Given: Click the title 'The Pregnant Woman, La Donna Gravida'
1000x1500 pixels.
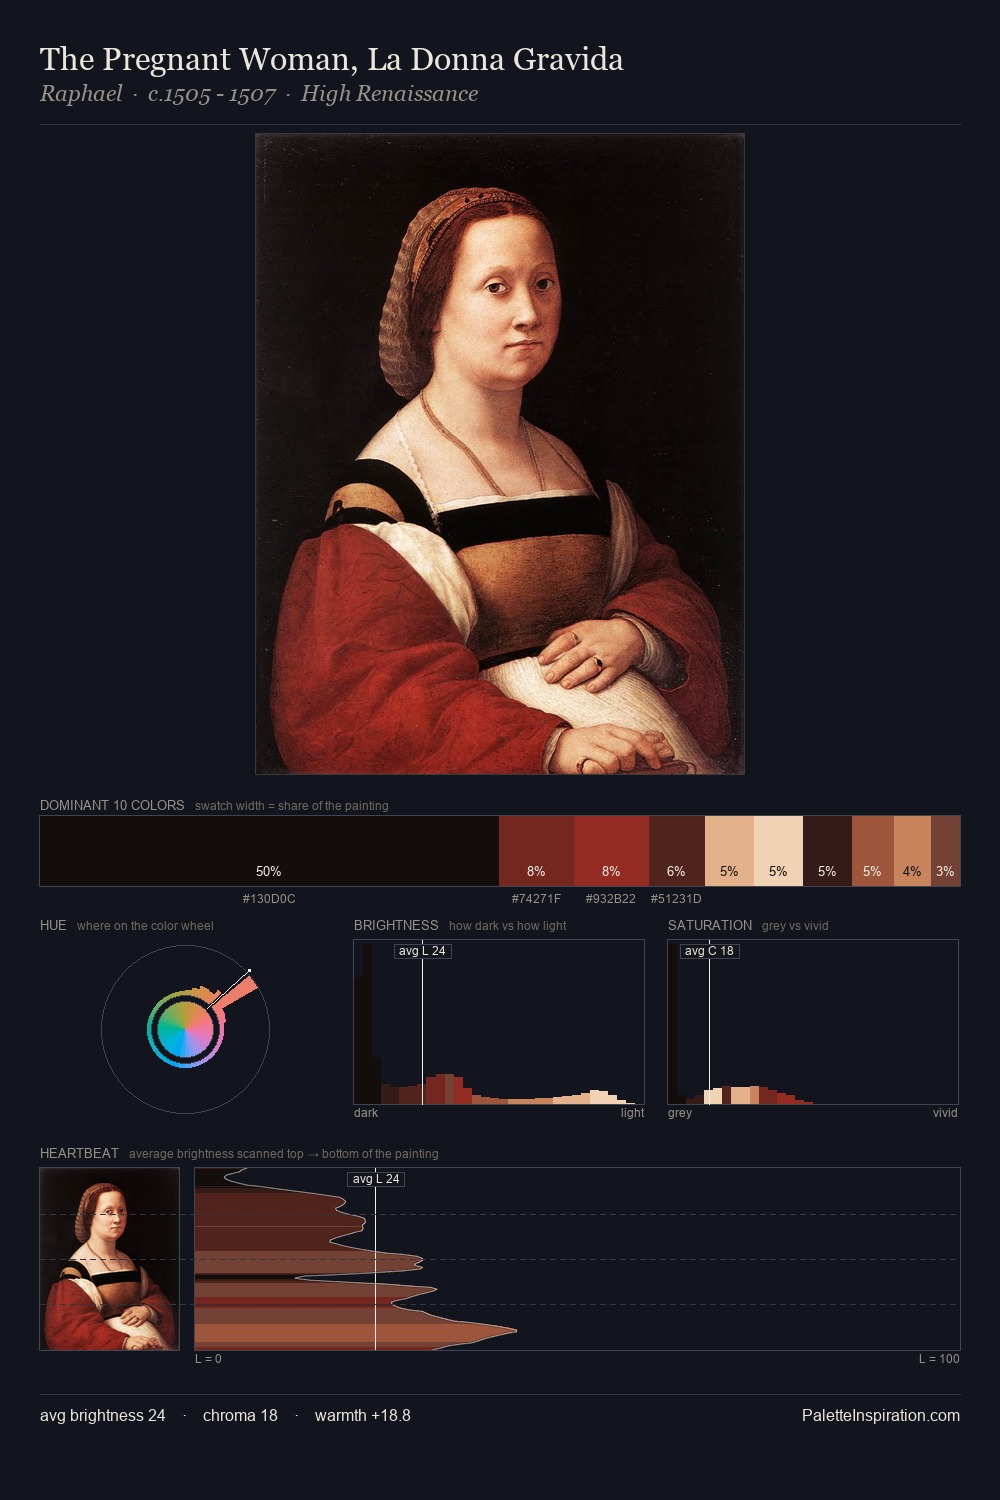Looking at the screenshot, I should [331, 60].
